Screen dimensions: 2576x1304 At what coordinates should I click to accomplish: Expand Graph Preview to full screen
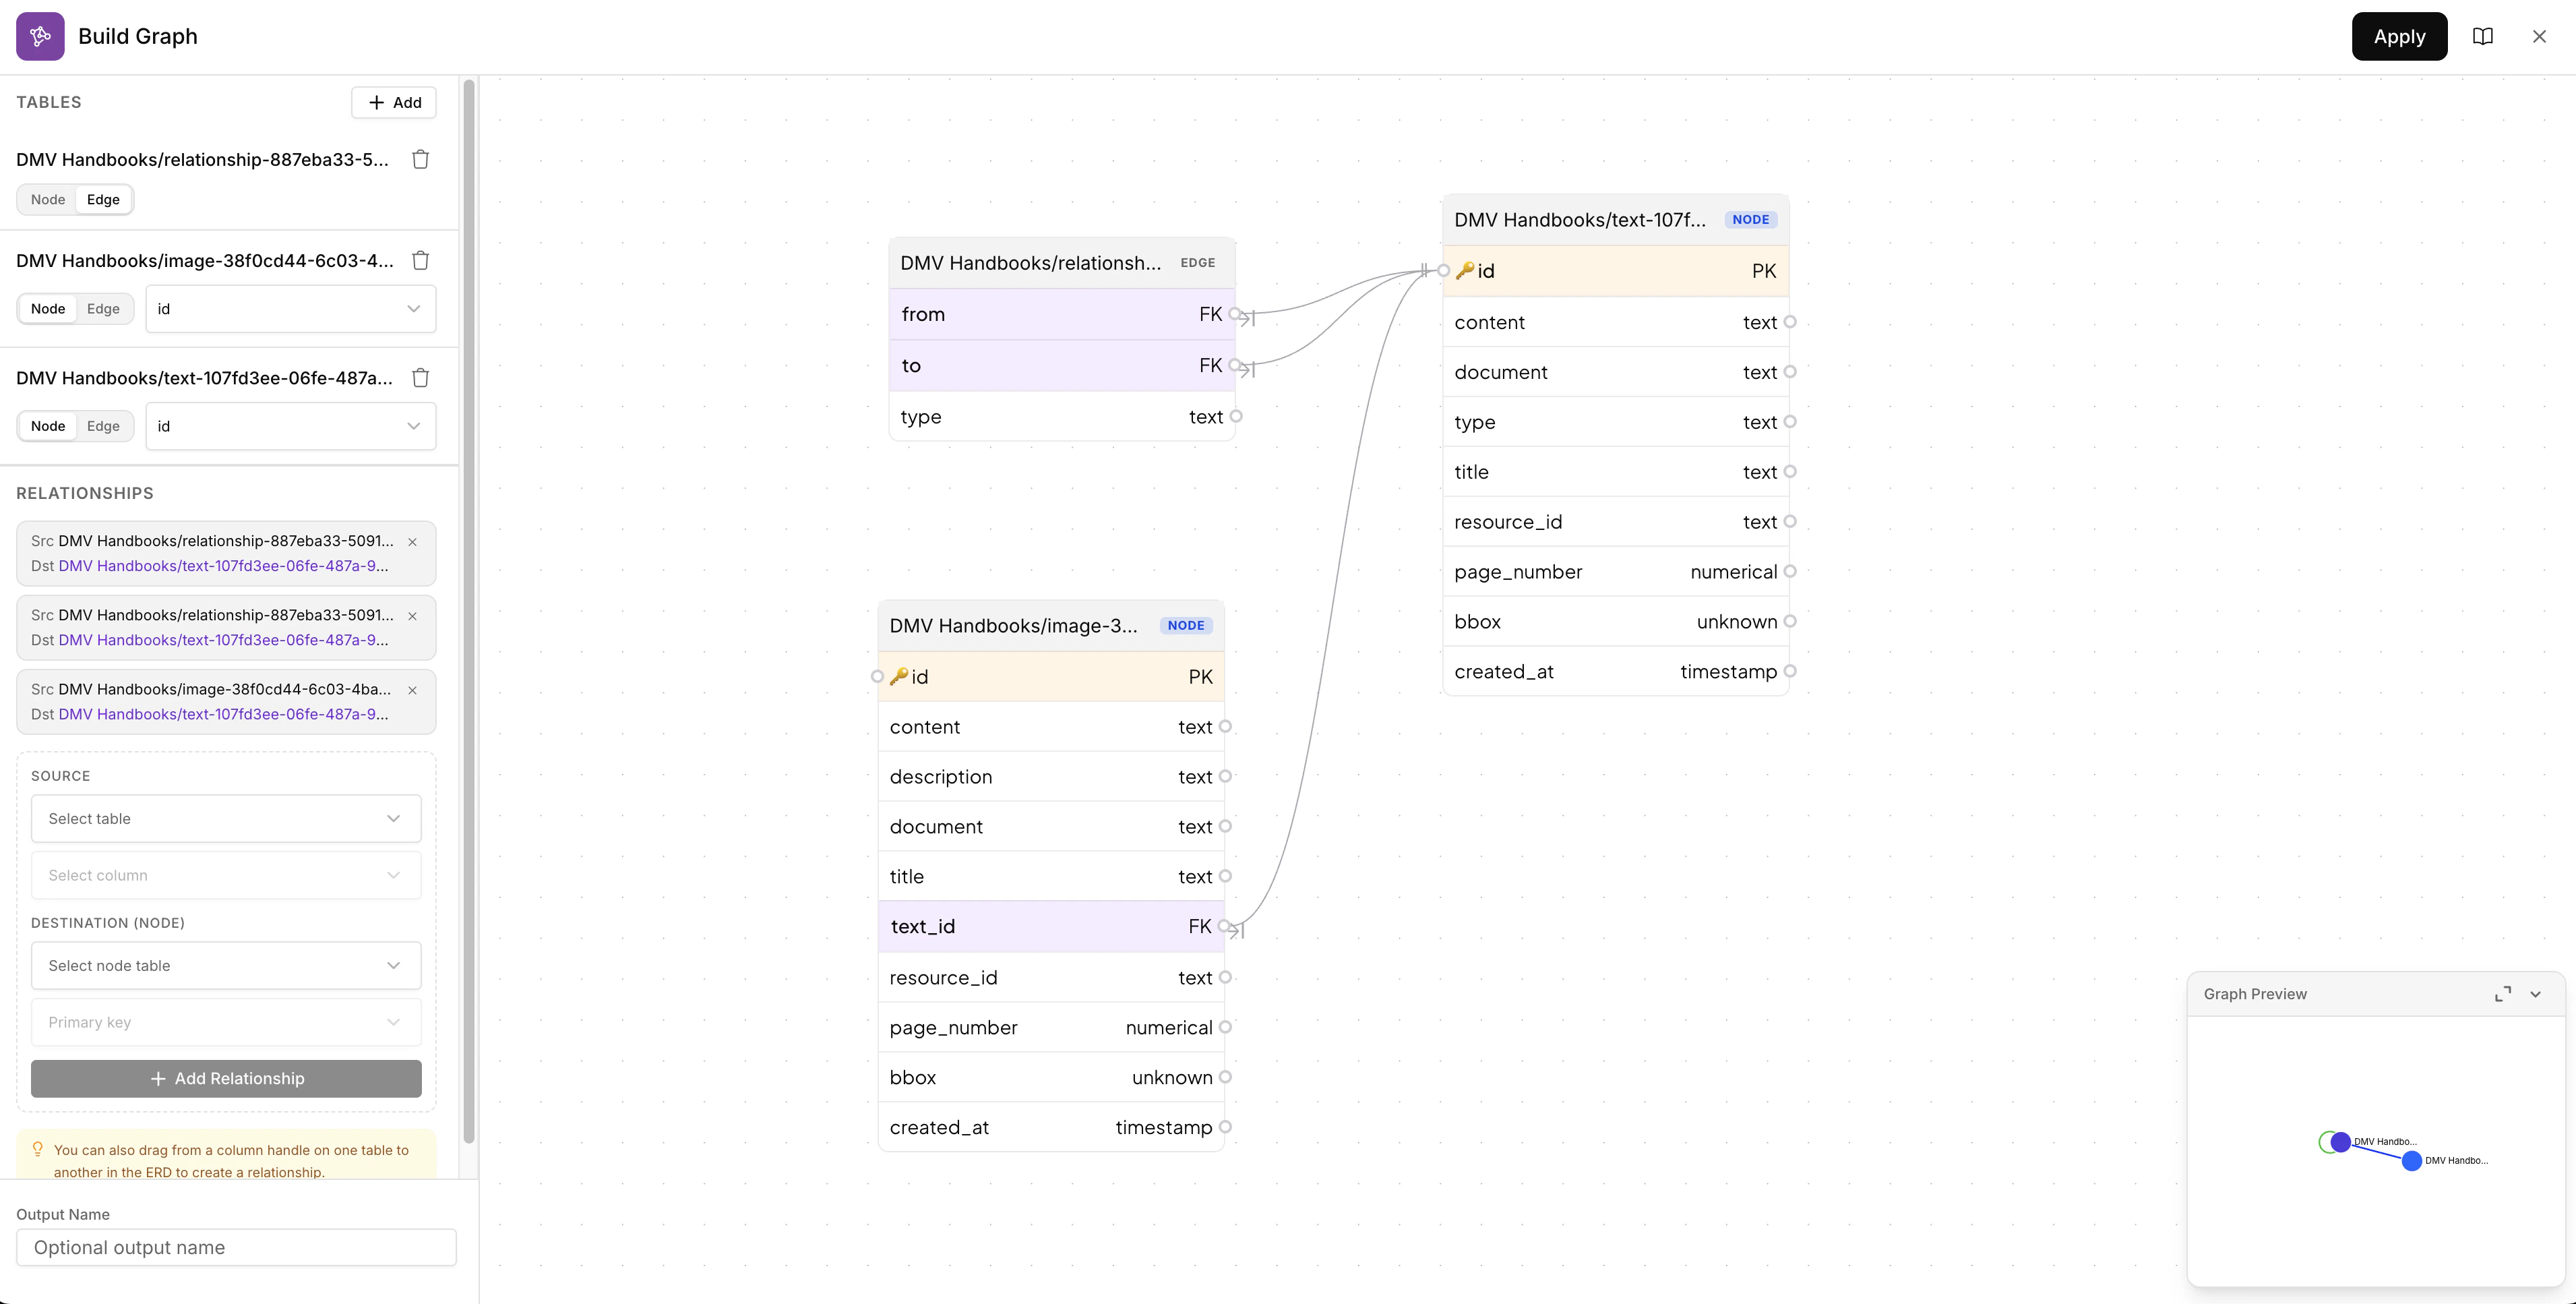point(2503,994)
